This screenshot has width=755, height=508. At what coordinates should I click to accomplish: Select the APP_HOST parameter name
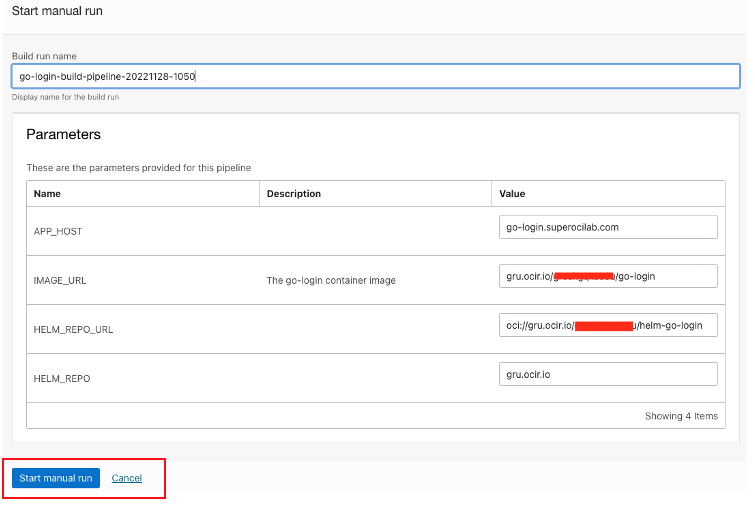point(58,232)
